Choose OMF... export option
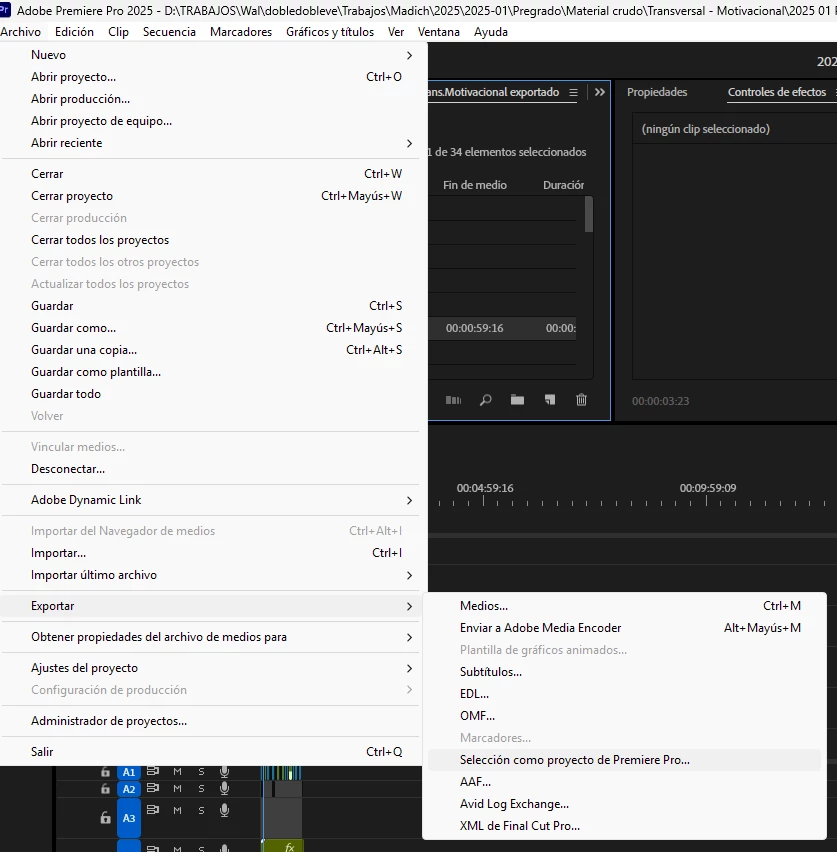Image resolution: width=837 pixels, height=852 pixels. tap(624, 716)
